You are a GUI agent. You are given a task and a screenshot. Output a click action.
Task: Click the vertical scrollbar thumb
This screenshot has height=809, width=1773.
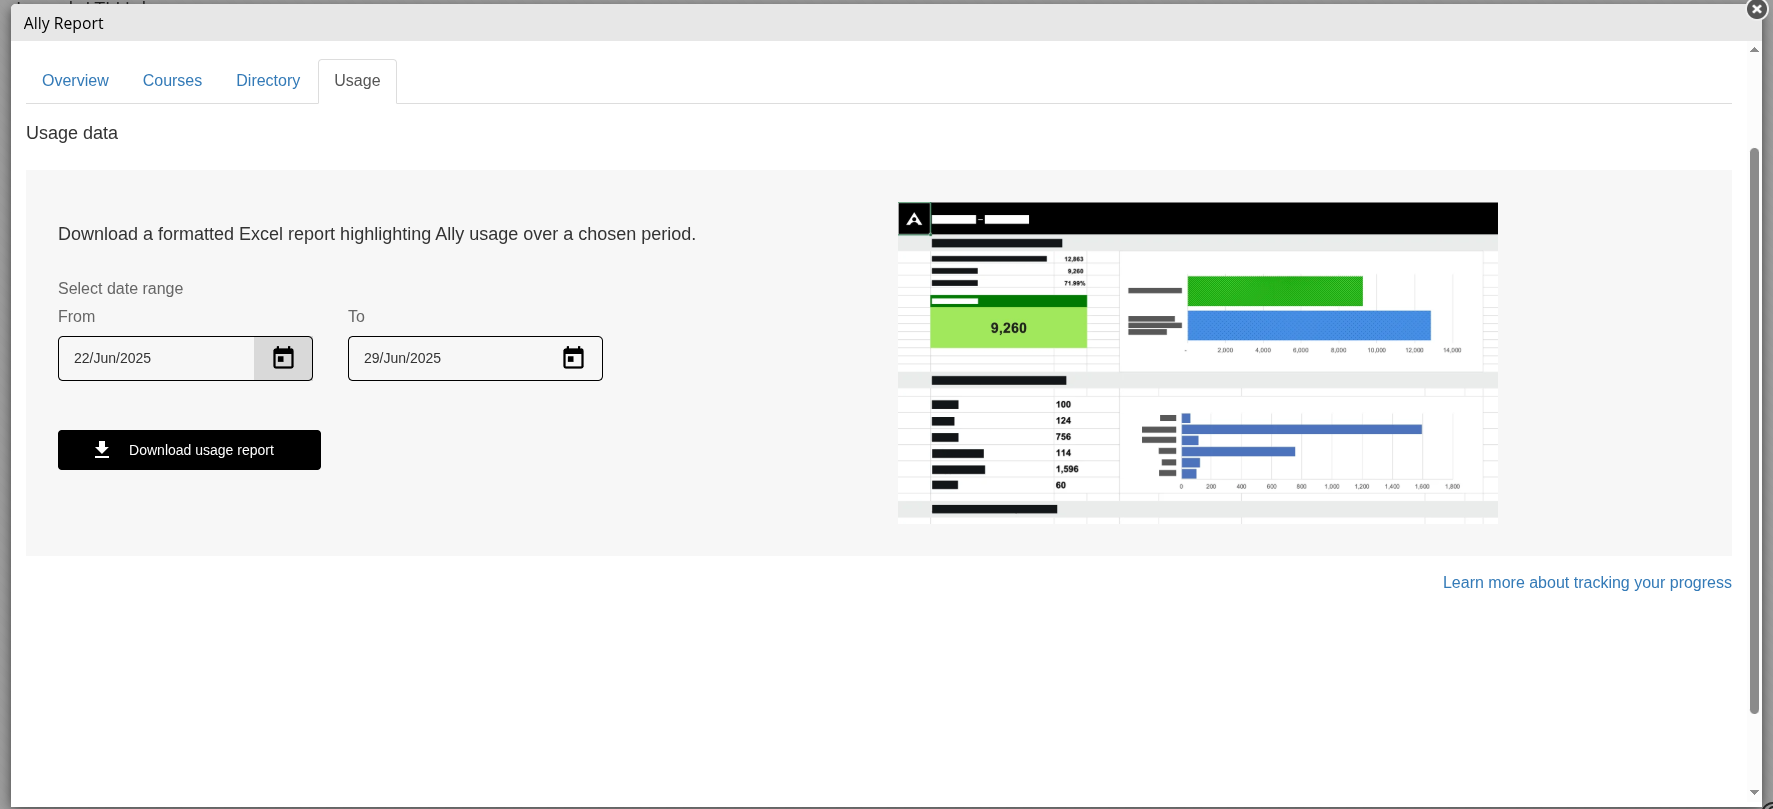[x=1754, y=430]
